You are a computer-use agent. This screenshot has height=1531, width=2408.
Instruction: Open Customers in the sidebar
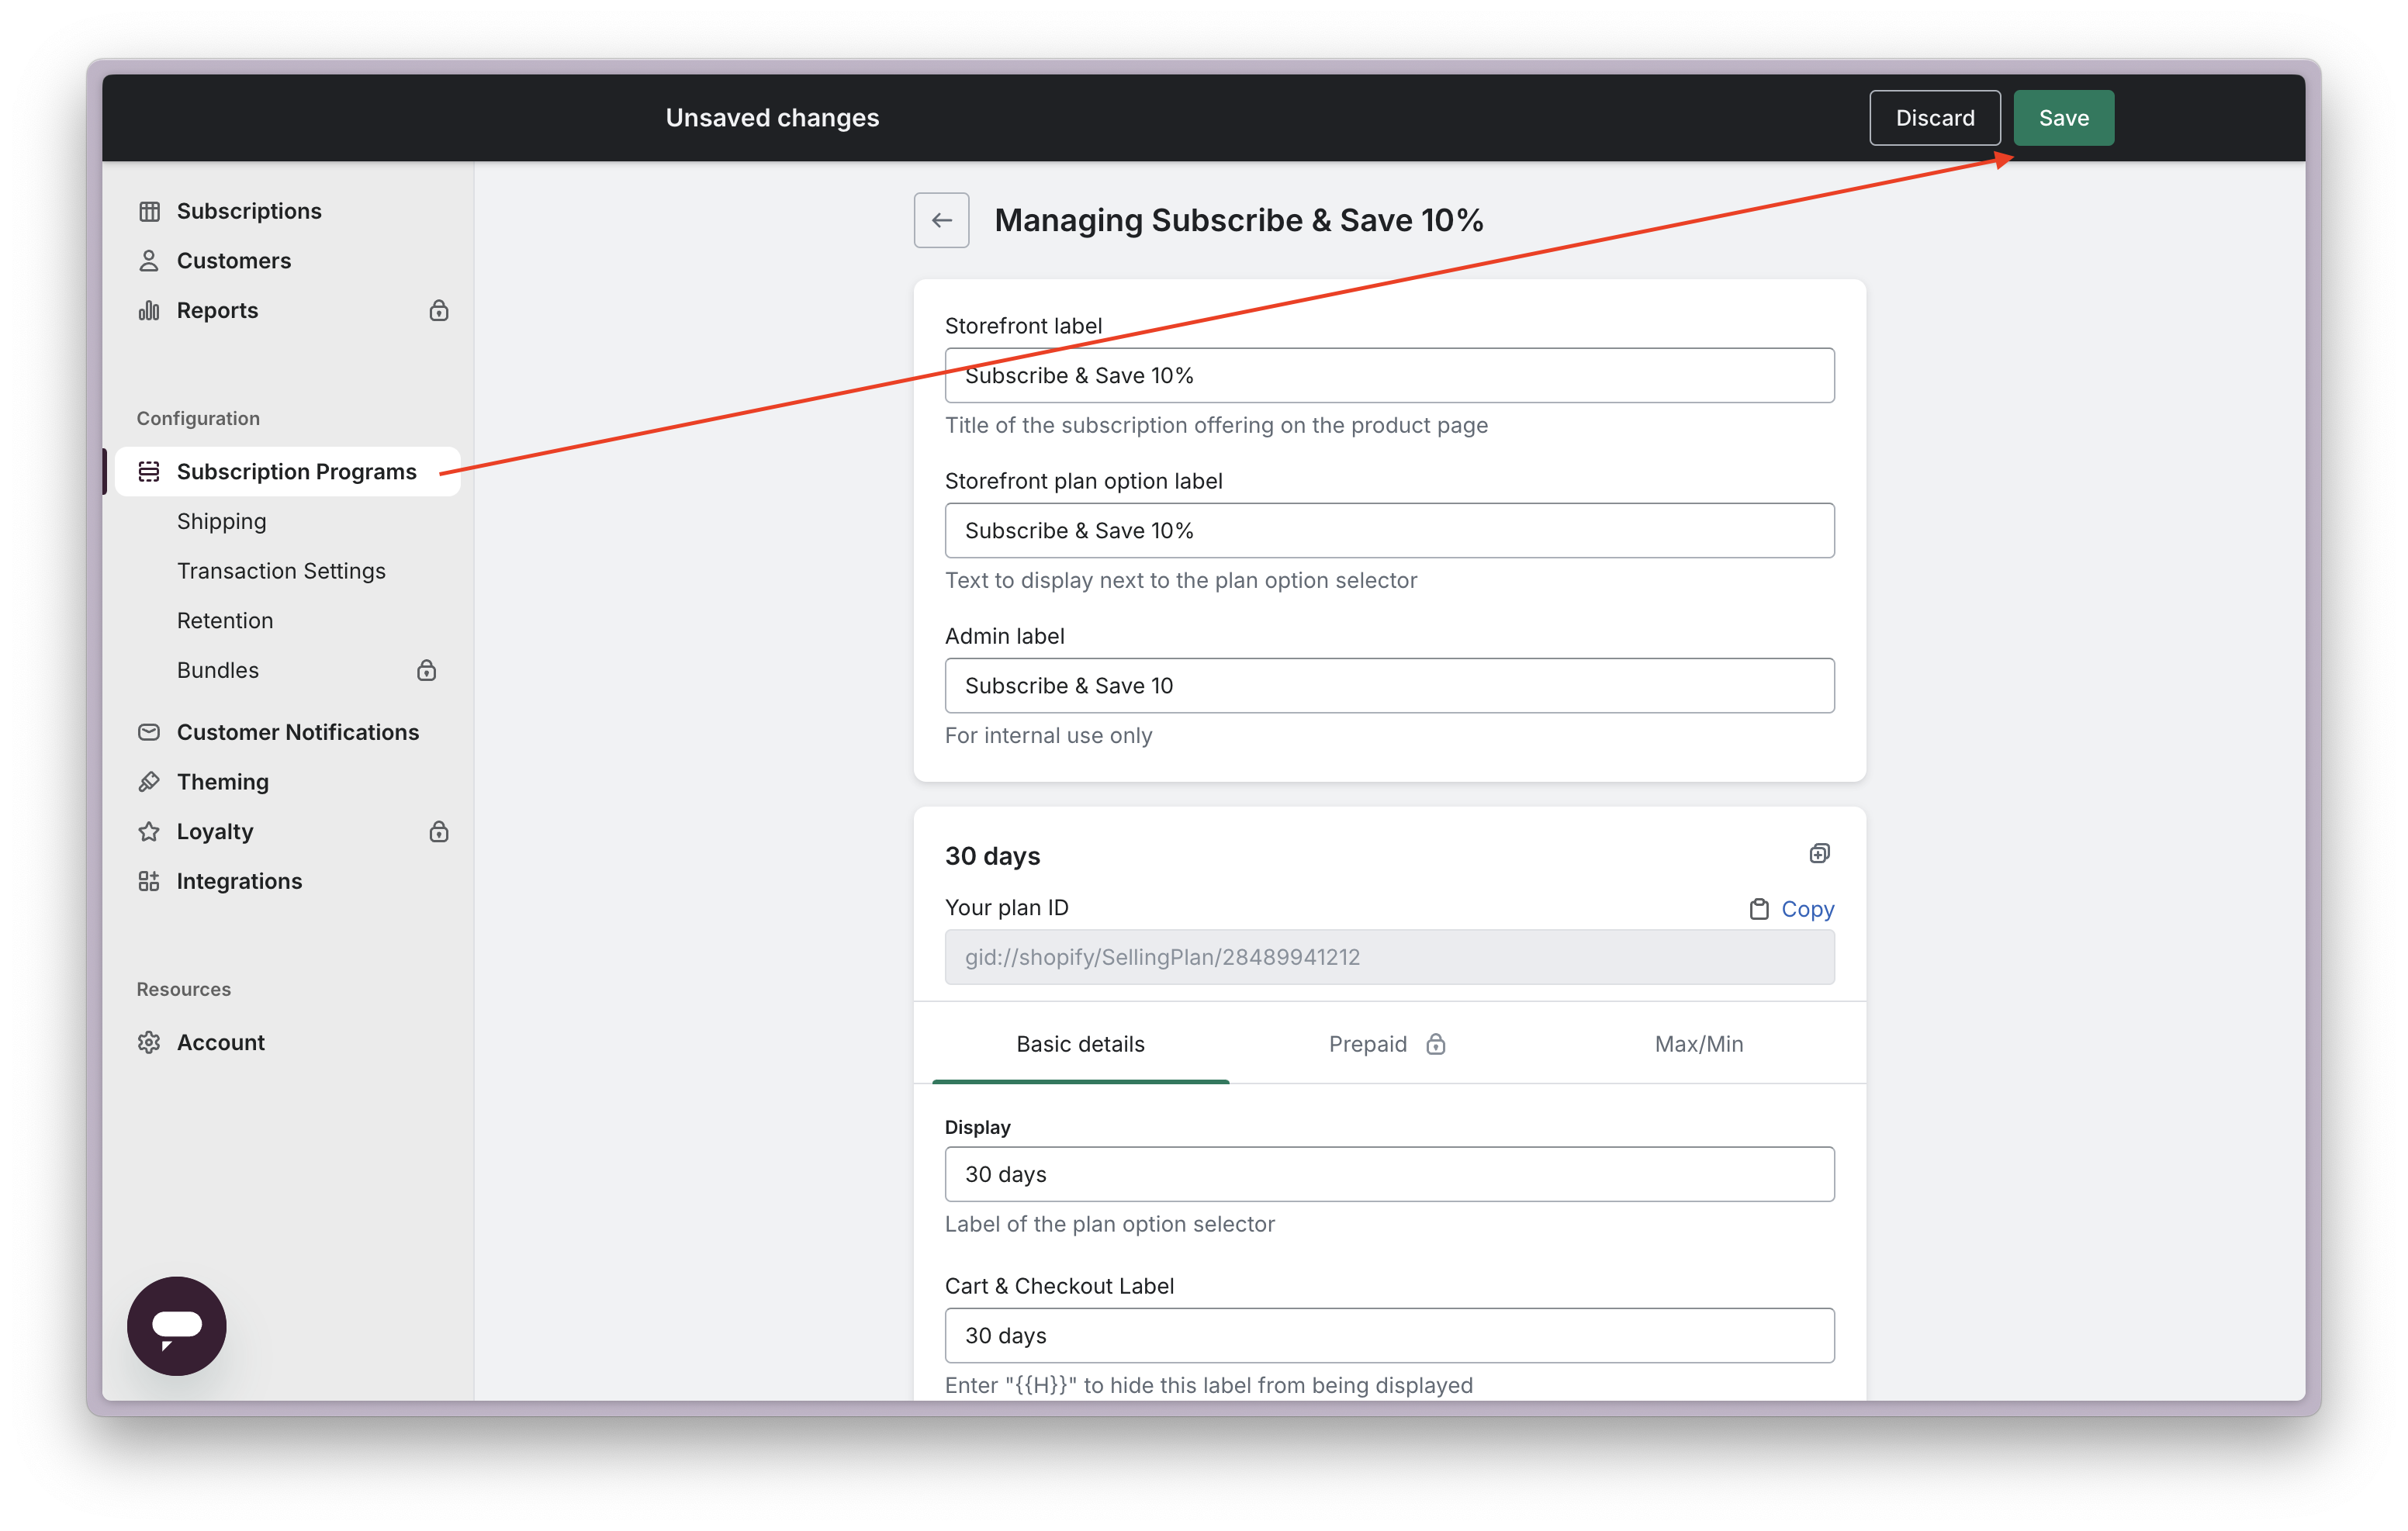pos(234,261)
